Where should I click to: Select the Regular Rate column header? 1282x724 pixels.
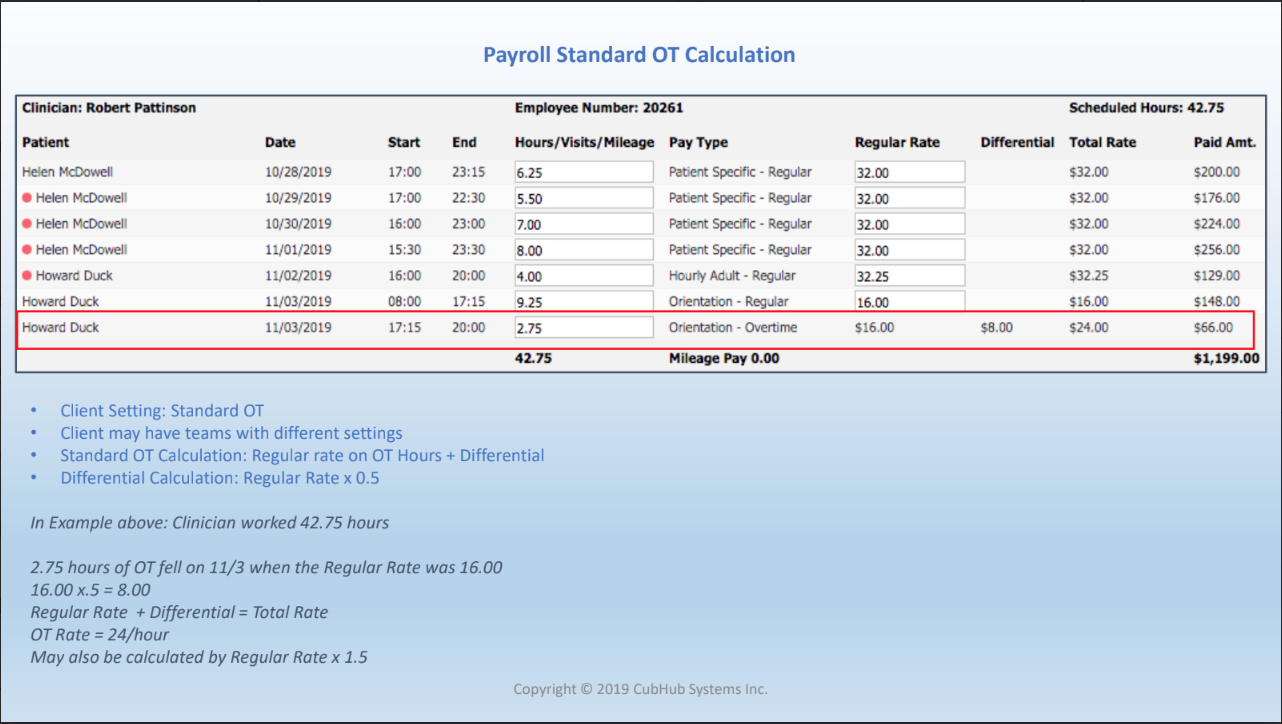(x=898, y=142)
